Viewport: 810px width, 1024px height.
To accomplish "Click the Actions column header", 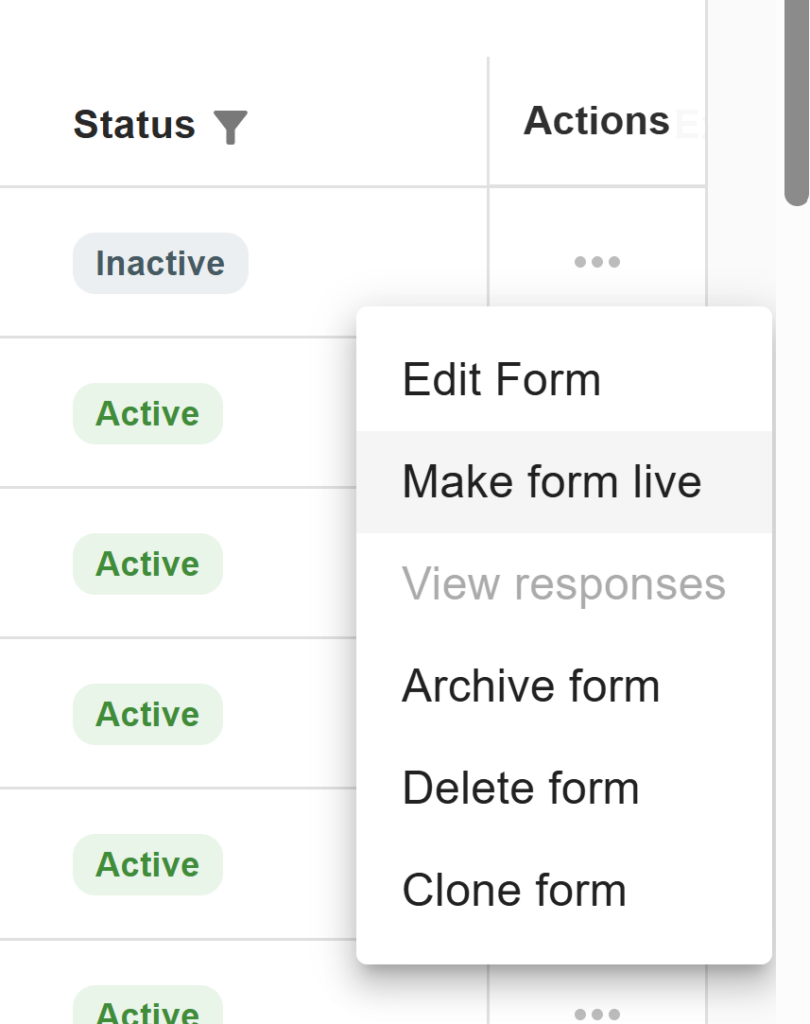I will 596,121.
